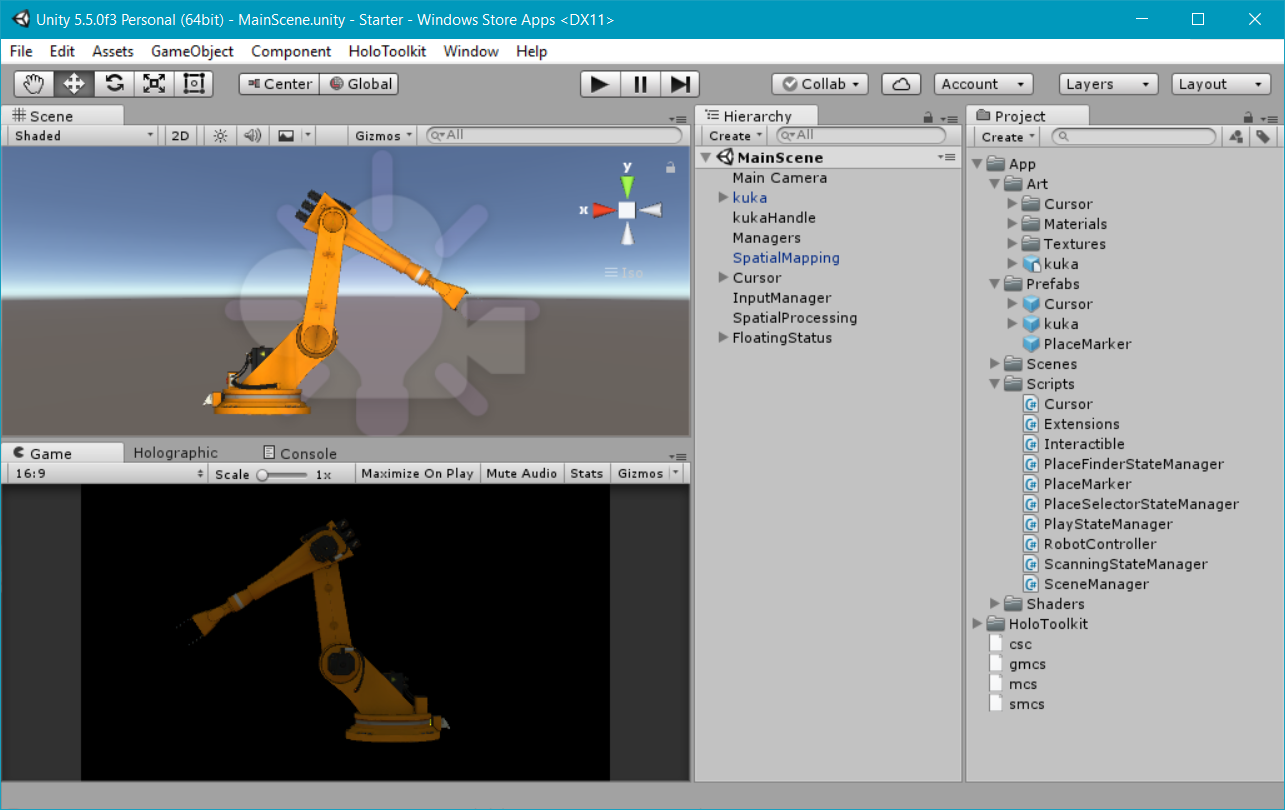The height and width of the screenshot is (810, 1285).
Task: Select RobotController script
Action: [1090, 544]
